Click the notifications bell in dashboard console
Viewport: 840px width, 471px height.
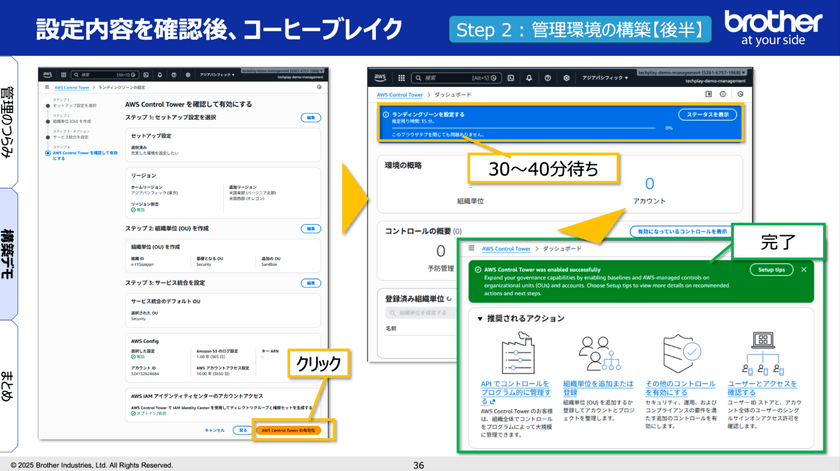(x=529, y=77)
